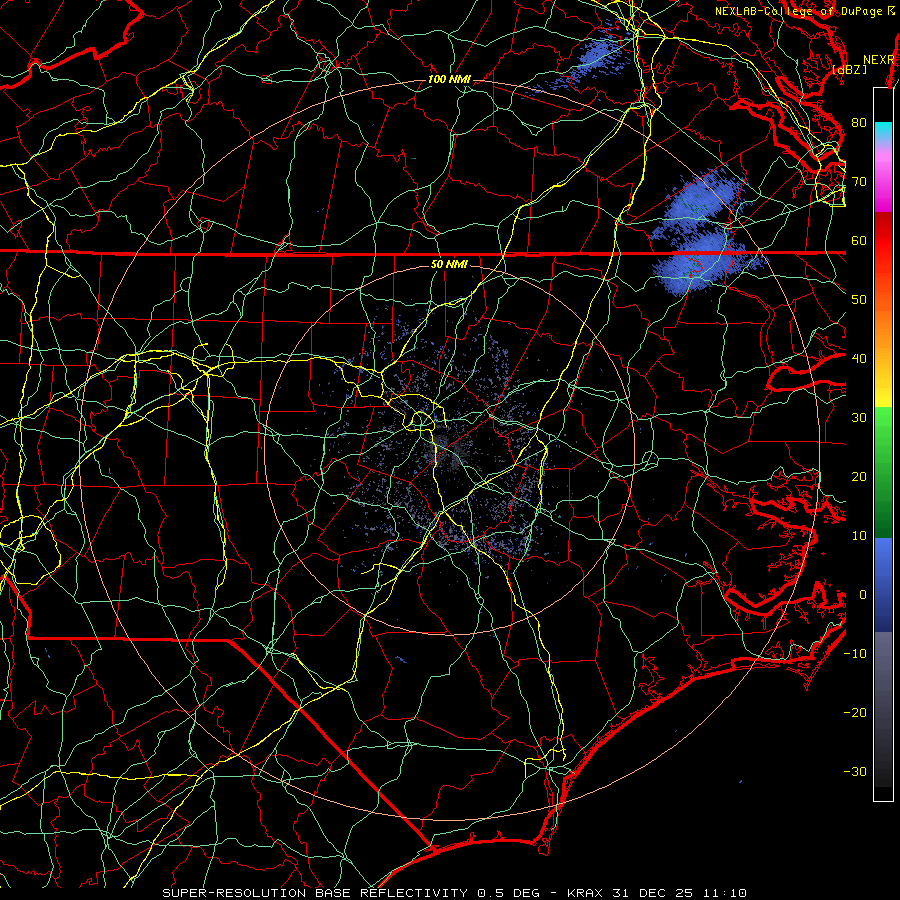Screen dimensions: 900x900
Task: Click the gray clutter at the radar center
Action: [x=450, y=450]
